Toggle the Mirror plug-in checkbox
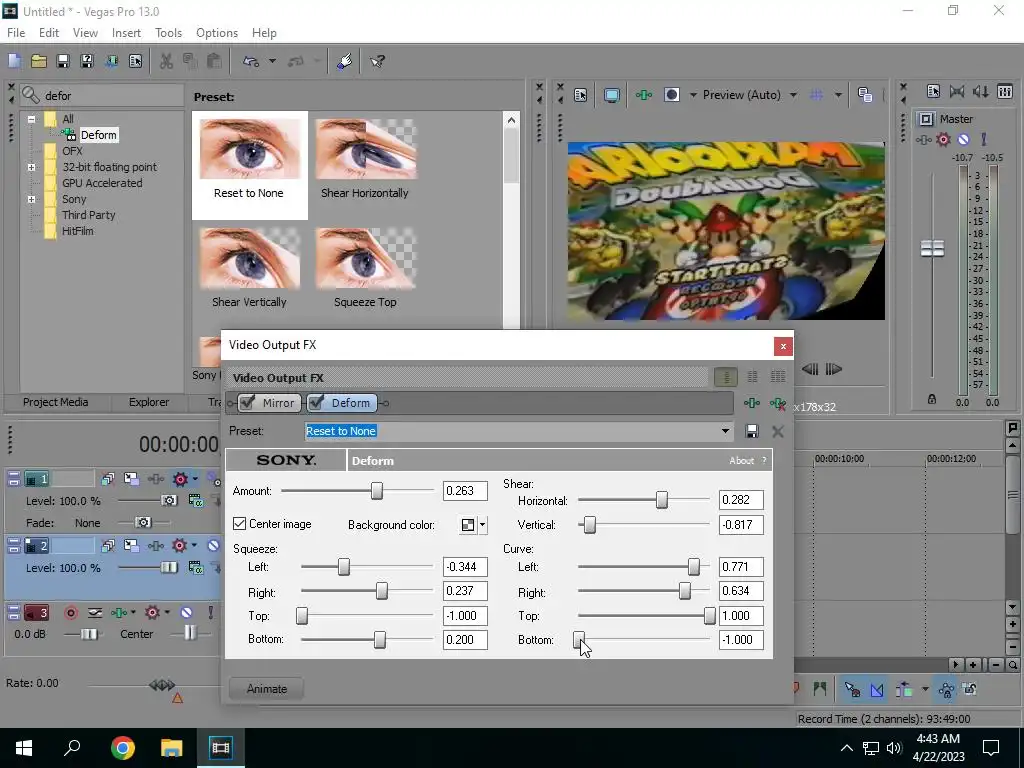This screenshot has height=768, width=1024. 247,403
